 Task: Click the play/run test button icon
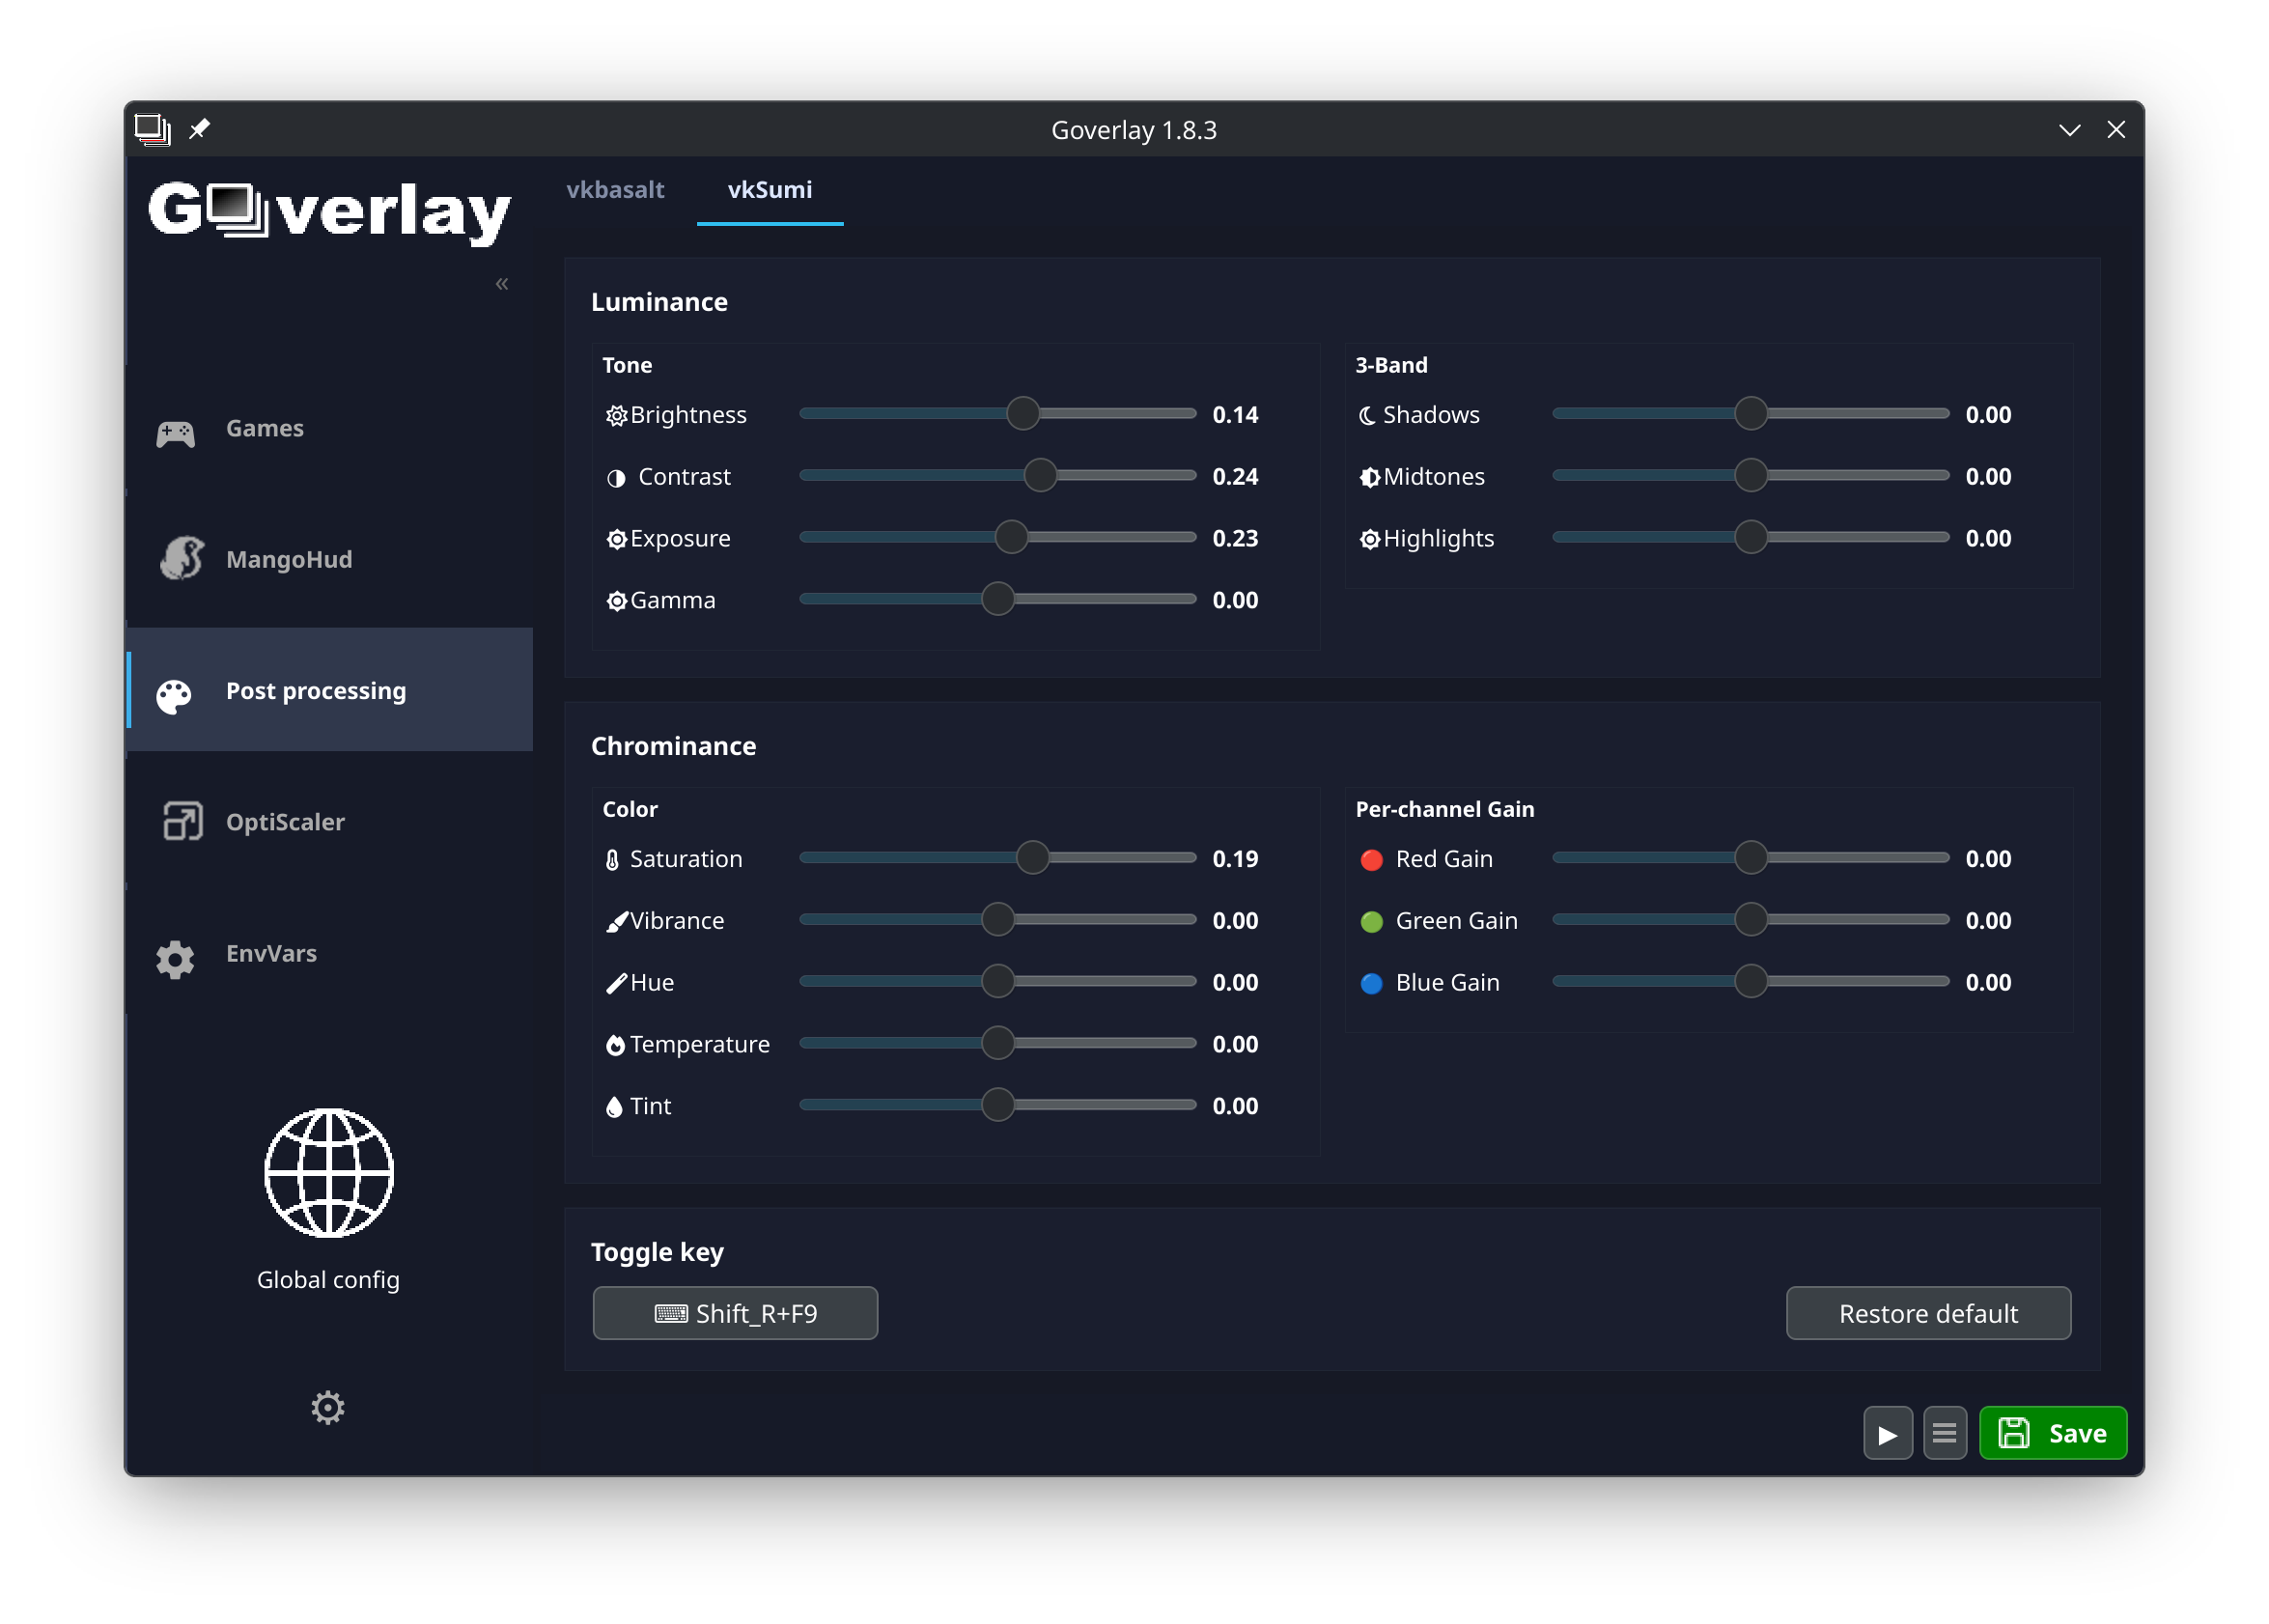1887,1433
